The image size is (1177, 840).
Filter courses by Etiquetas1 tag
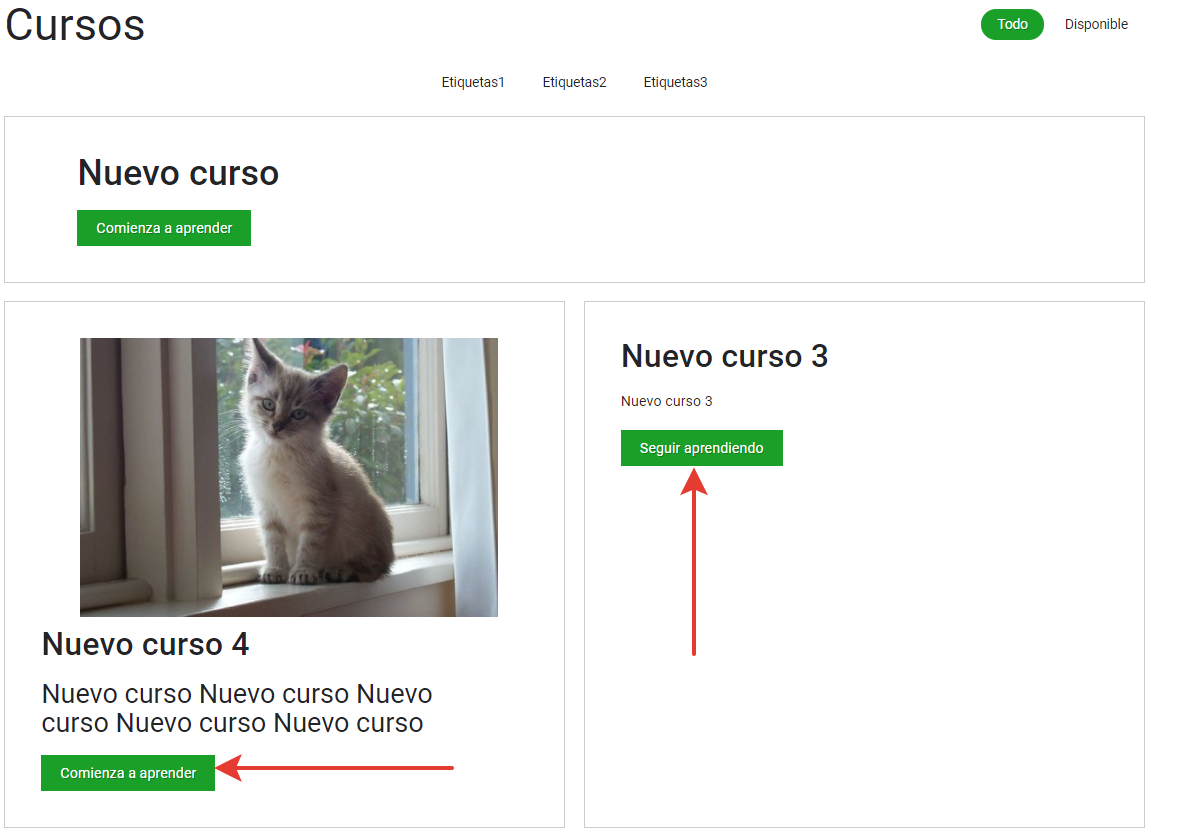[x=473, y=82]
